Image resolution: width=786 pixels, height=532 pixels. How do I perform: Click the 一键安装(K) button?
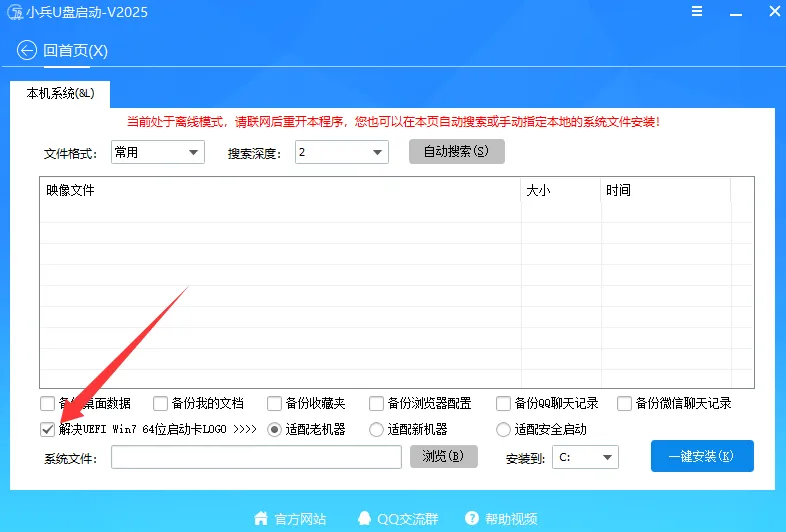click(702, 456)
